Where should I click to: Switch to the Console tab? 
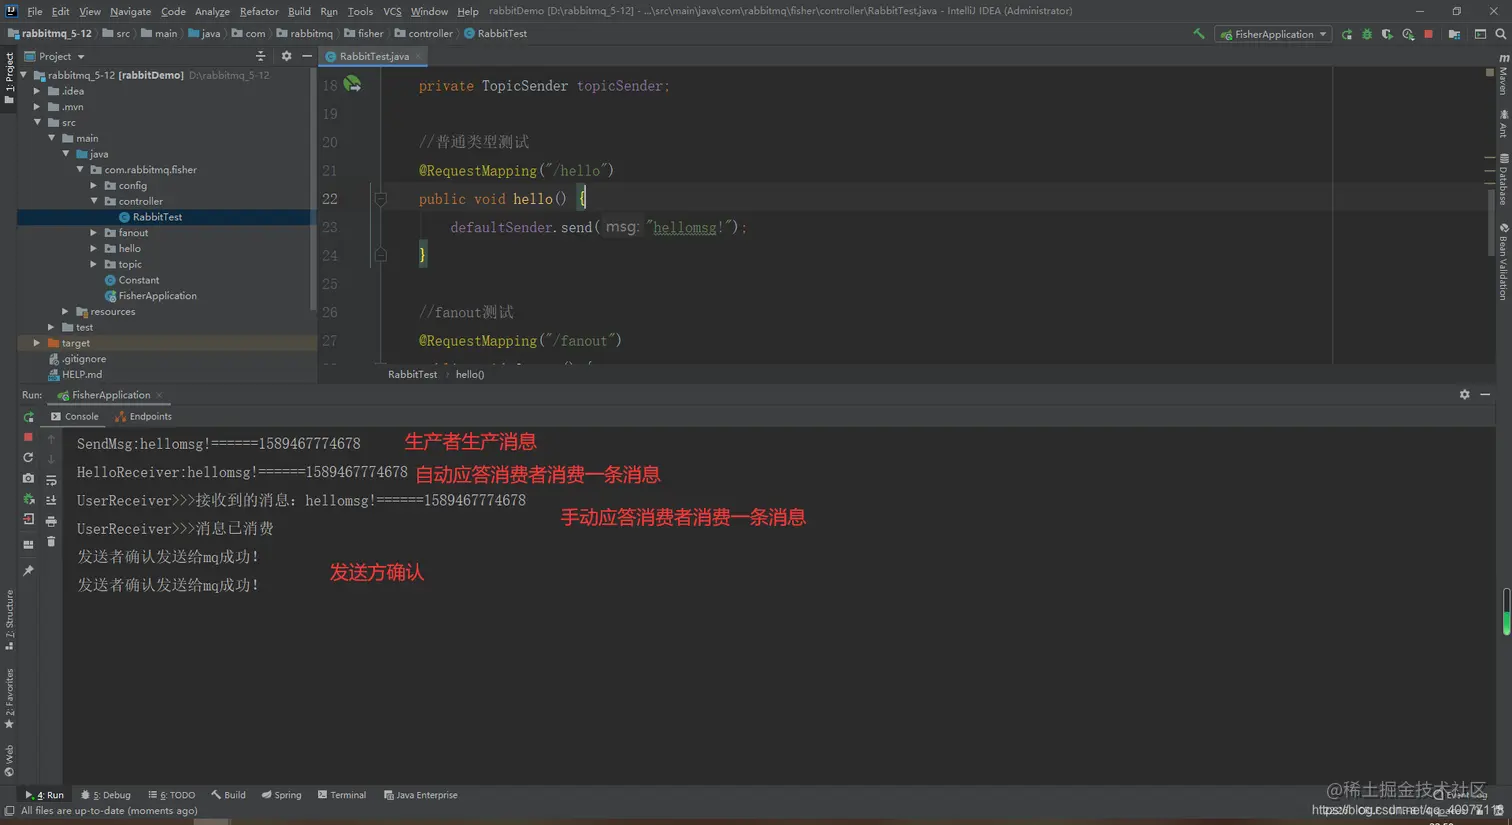(75, 417)
